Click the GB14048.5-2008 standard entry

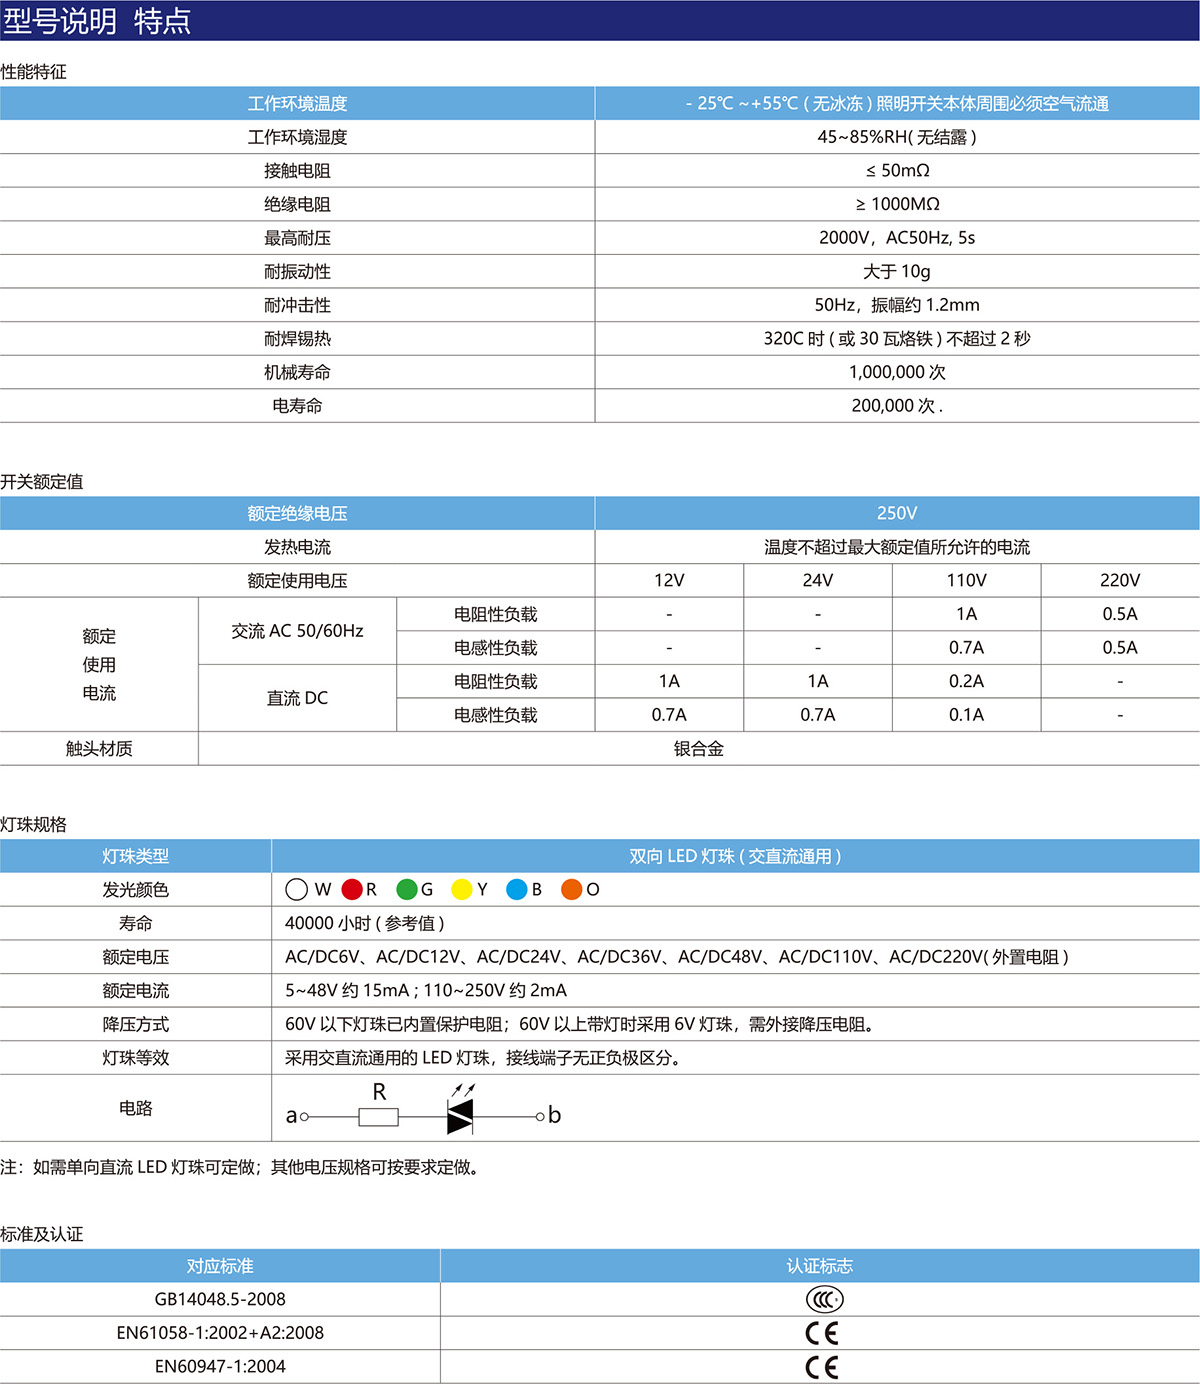pos(220,1299)
